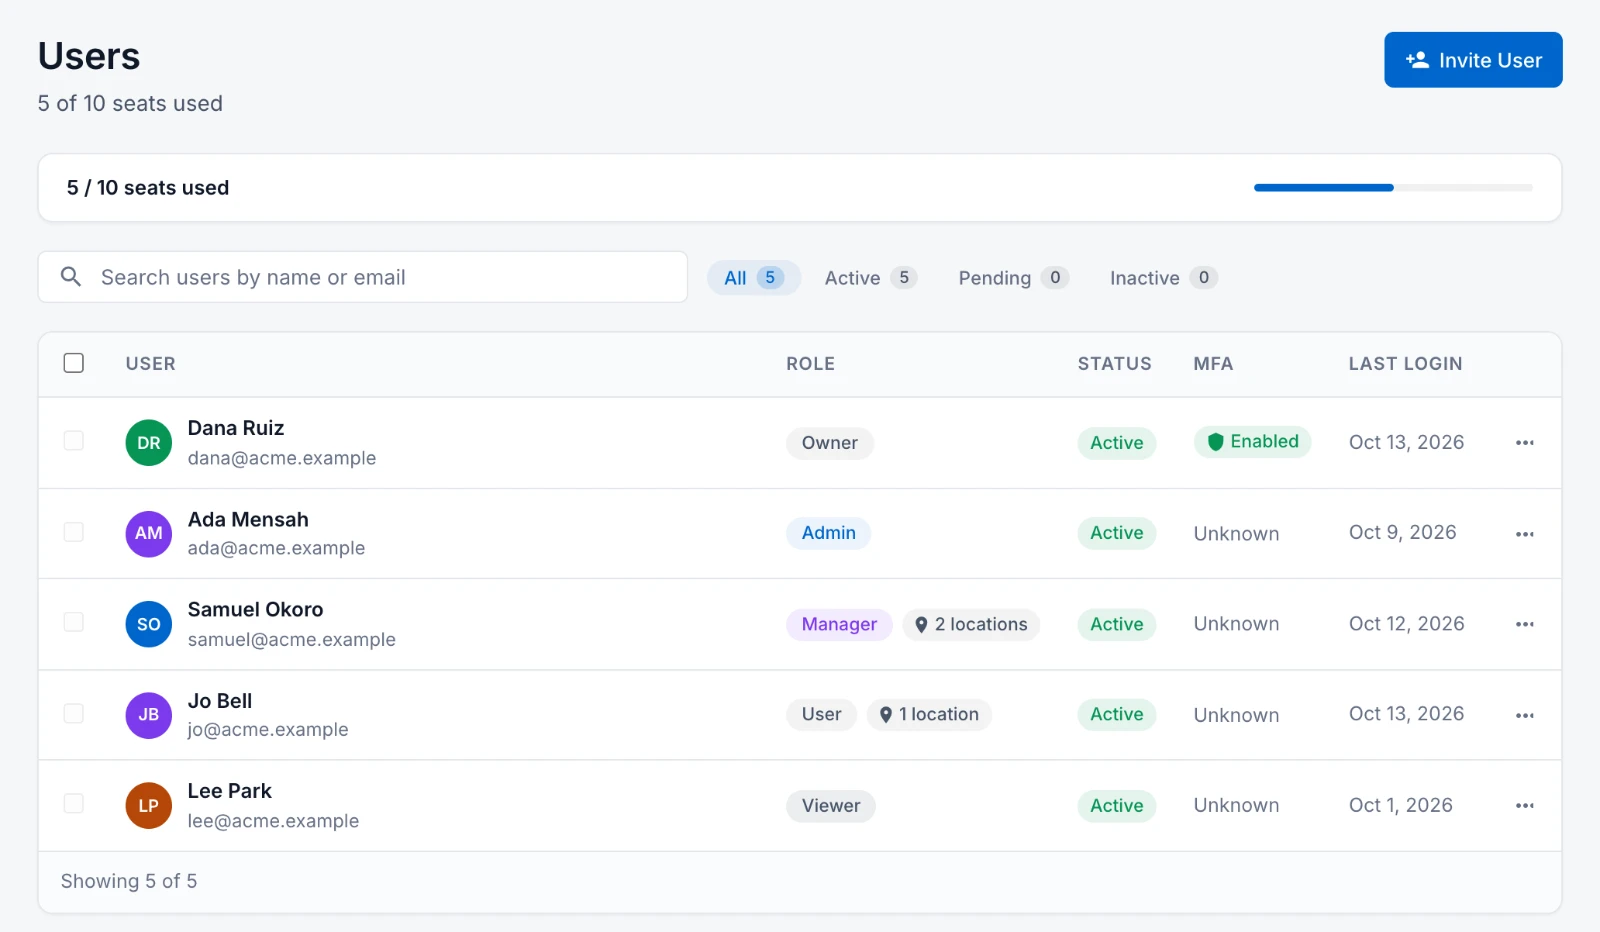Click the Admin role badge
Screen dimensions: 1600x932
828,533
